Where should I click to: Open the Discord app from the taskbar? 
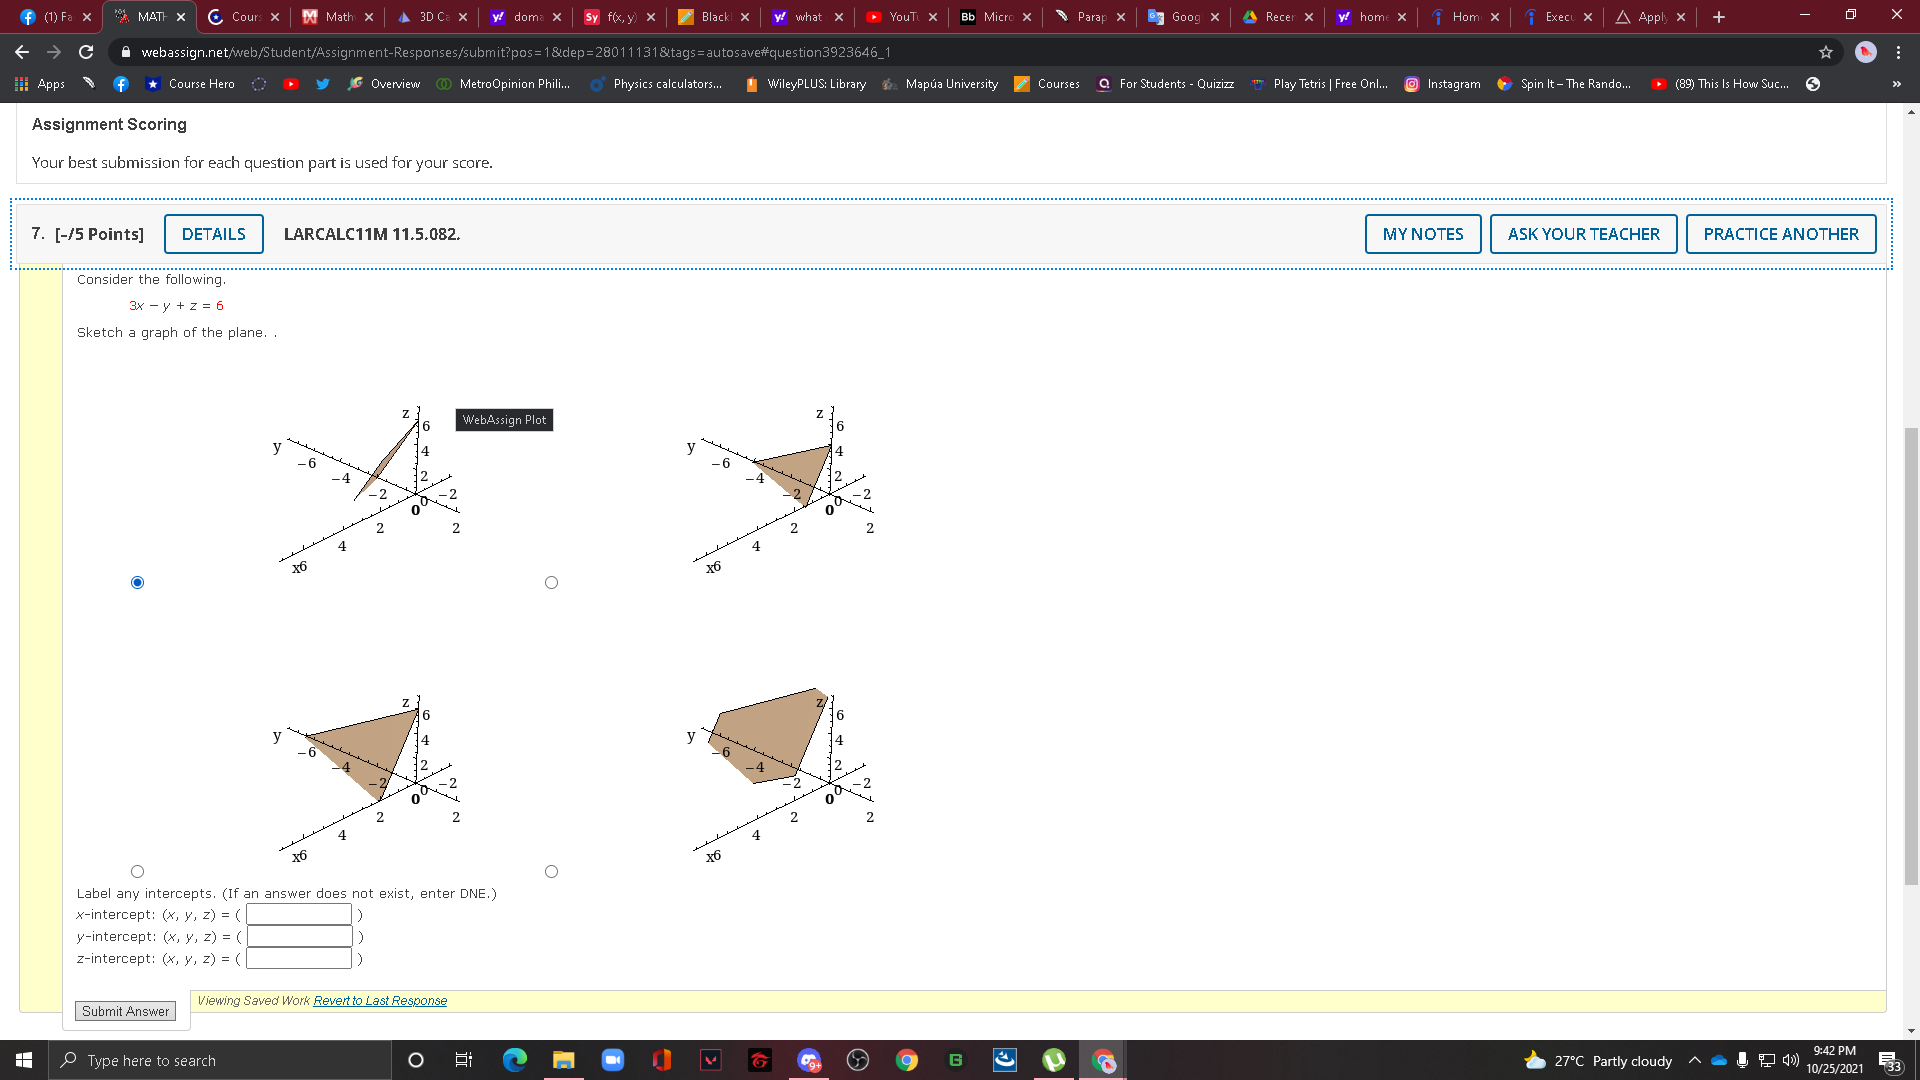[x=809, y=1059]
